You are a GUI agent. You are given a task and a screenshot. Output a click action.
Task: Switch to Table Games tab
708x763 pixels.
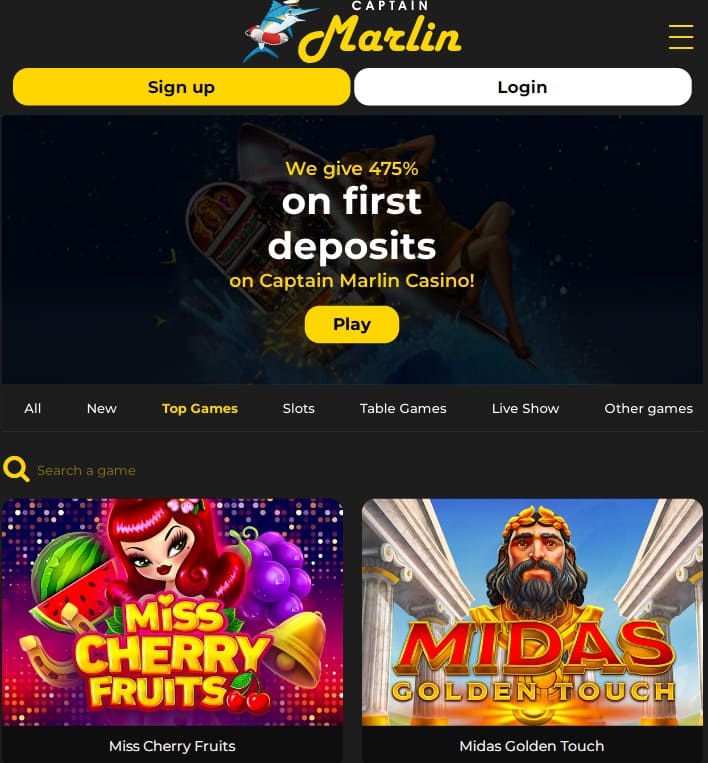[403, 408]
